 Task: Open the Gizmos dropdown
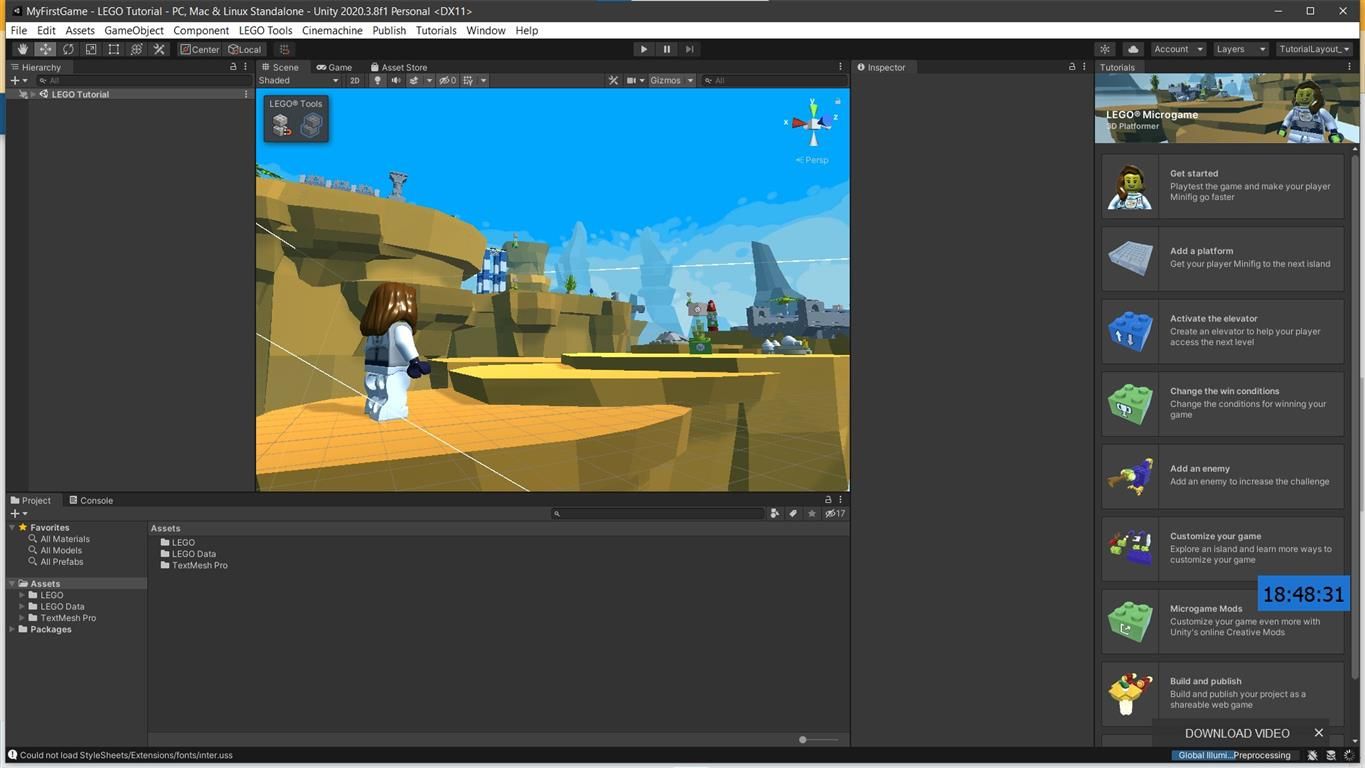click(x=671, y=80)
